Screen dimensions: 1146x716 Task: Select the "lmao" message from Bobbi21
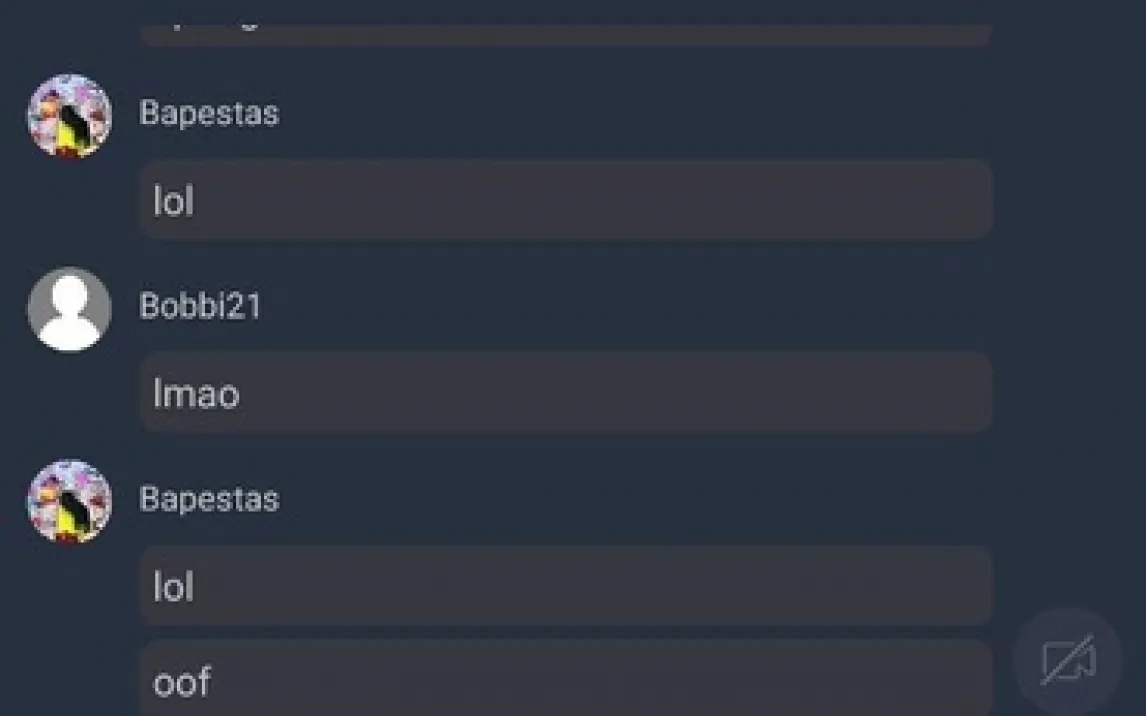click(565, 393)
